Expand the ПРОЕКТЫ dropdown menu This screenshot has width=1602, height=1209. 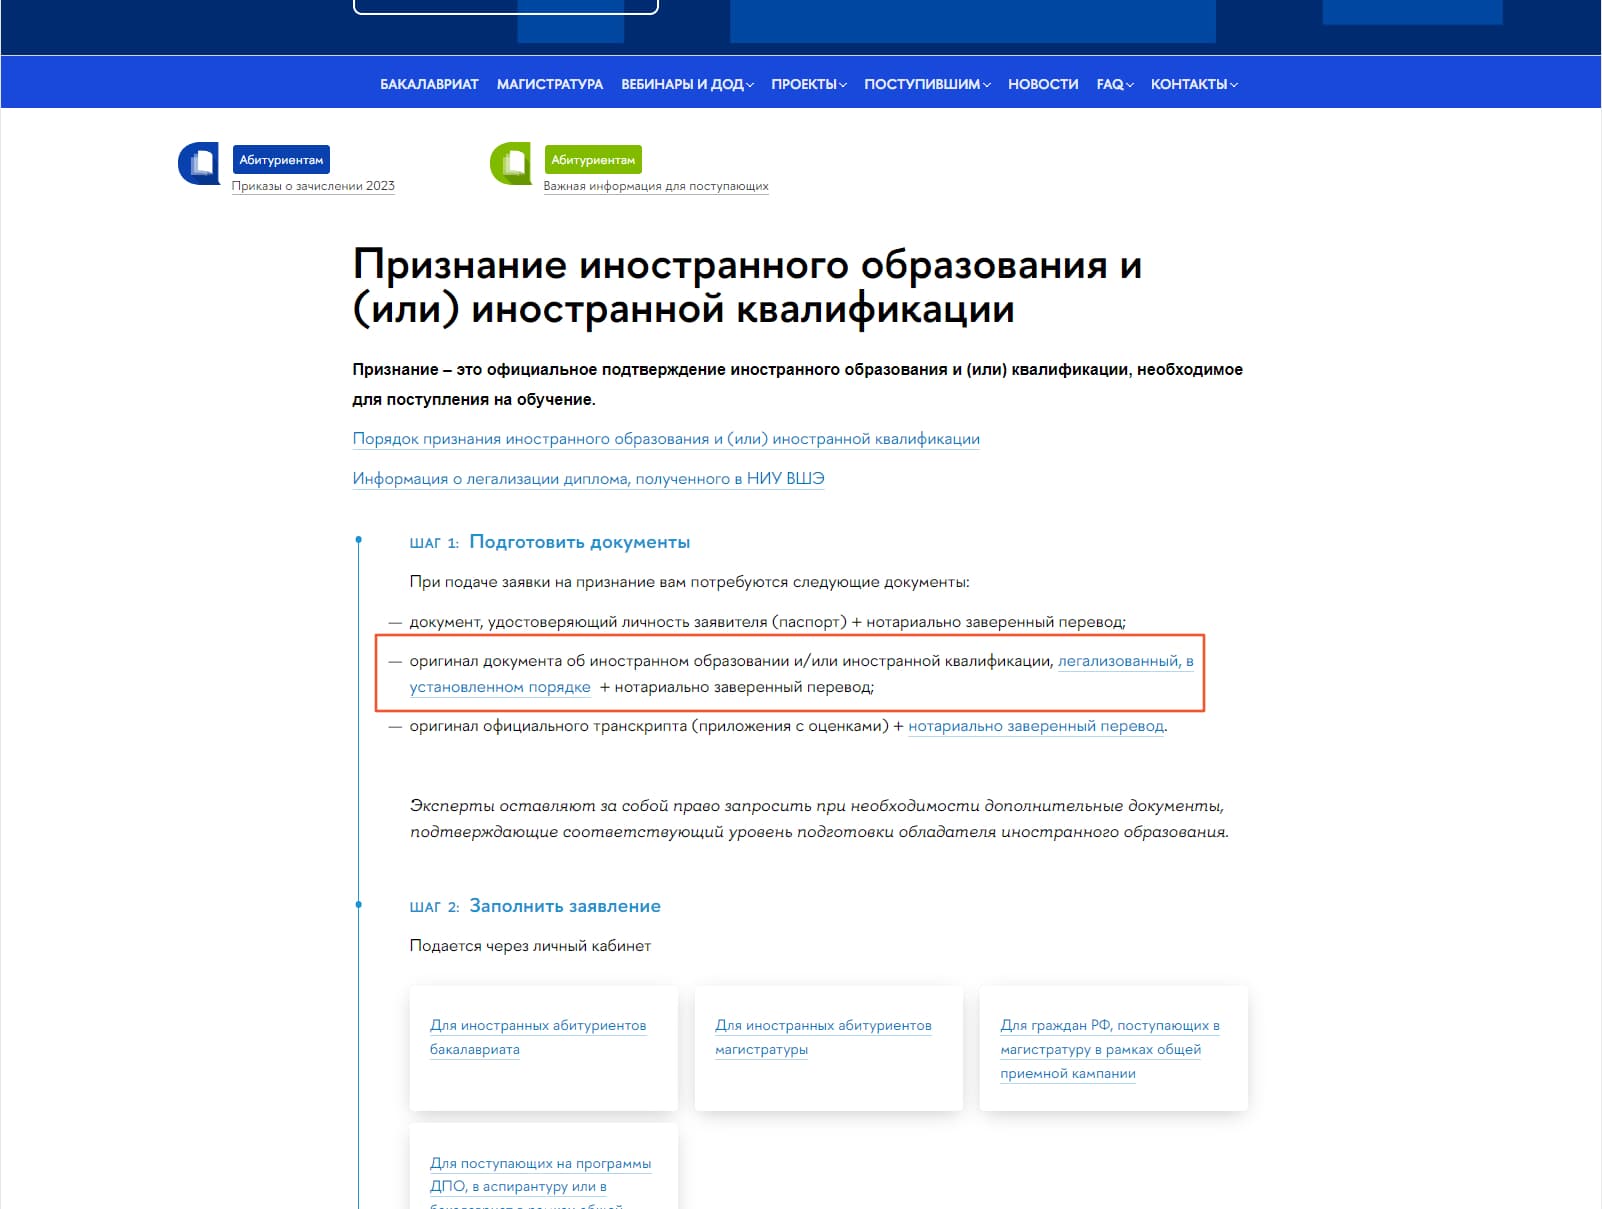(x=809, y=84)
